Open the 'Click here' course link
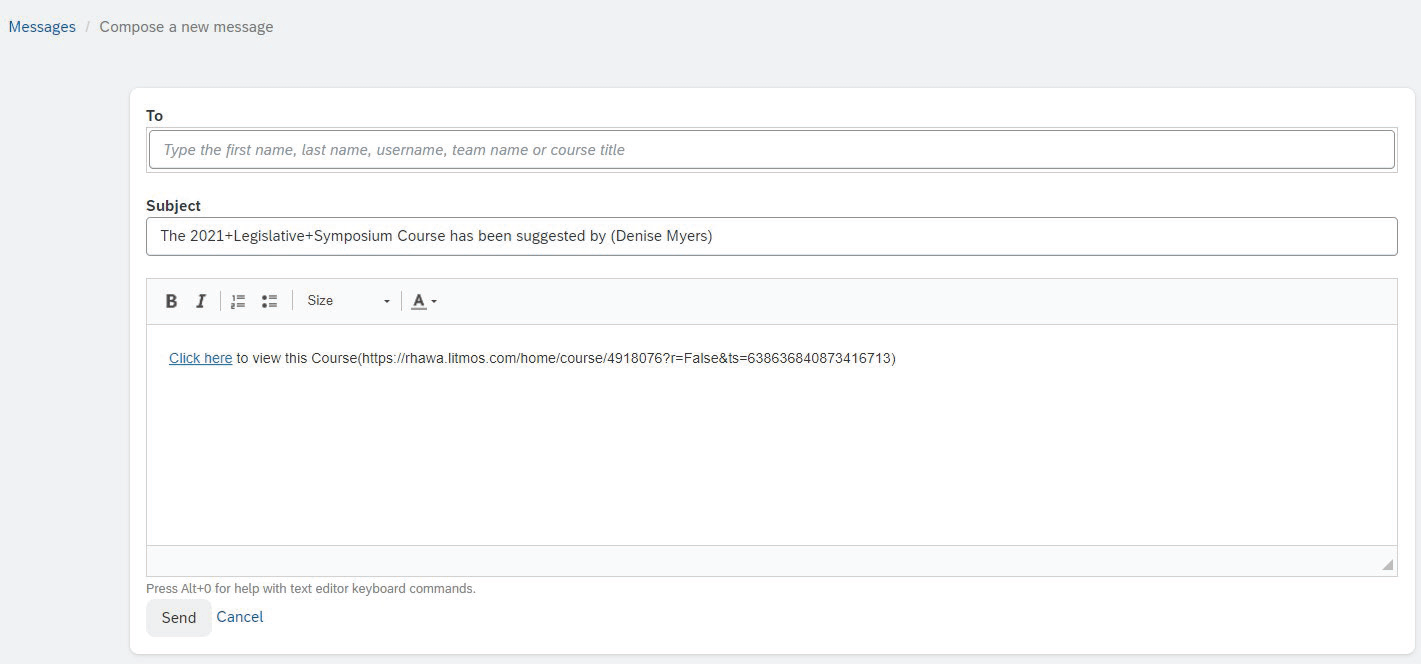 200,358
